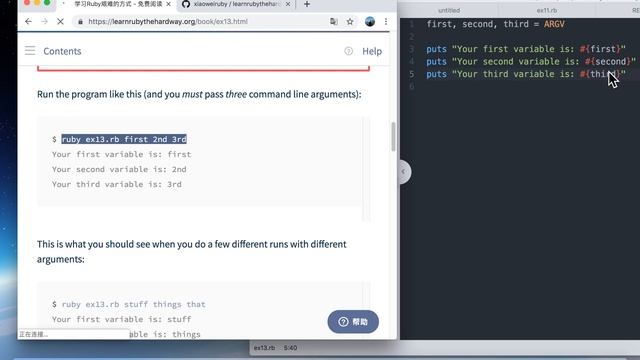The width and height of the screenshot is (640, 360).
Task: Open the ex11.rb editor tab
Action: tap(546, 10)
